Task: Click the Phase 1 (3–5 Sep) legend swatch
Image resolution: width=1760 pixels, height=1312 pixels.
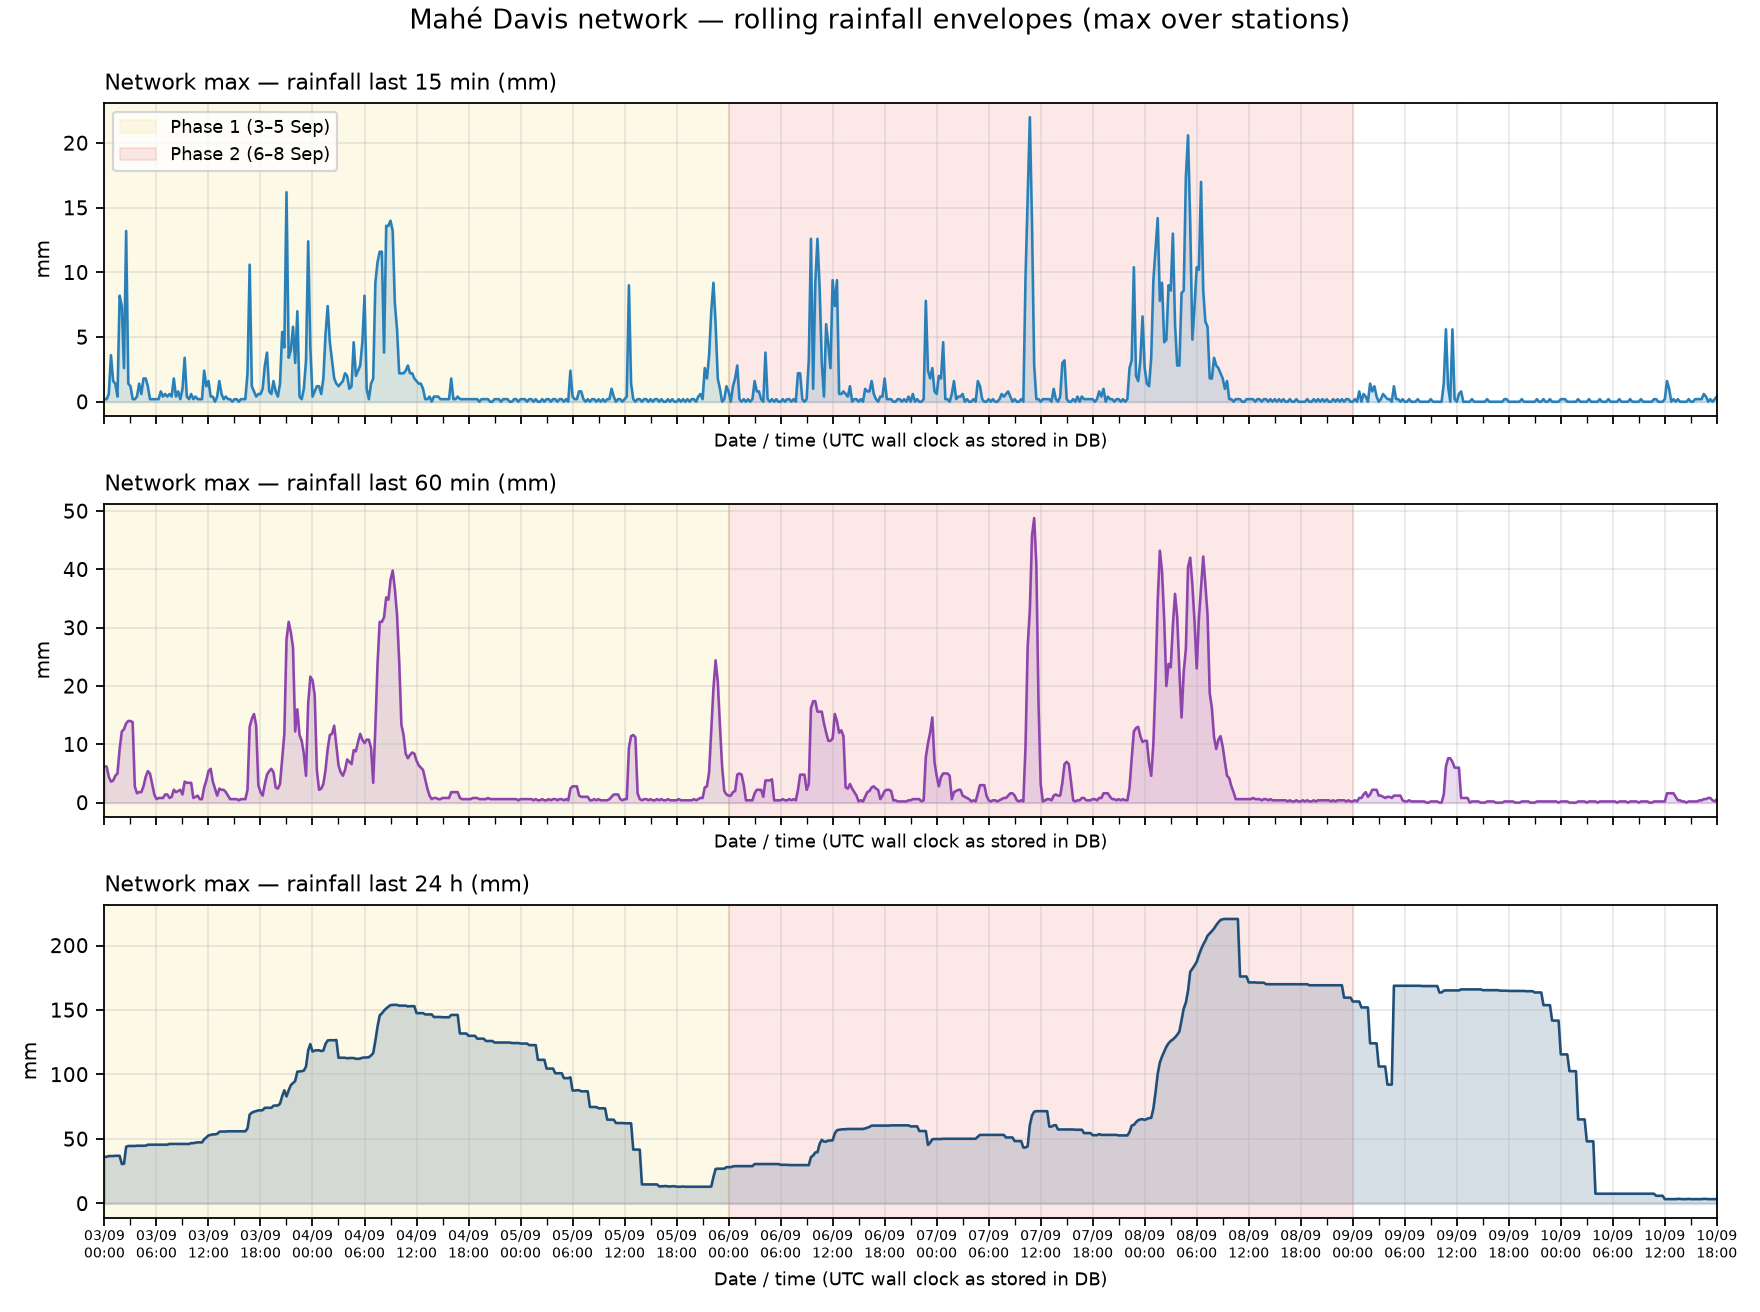Action: [139, 127]
